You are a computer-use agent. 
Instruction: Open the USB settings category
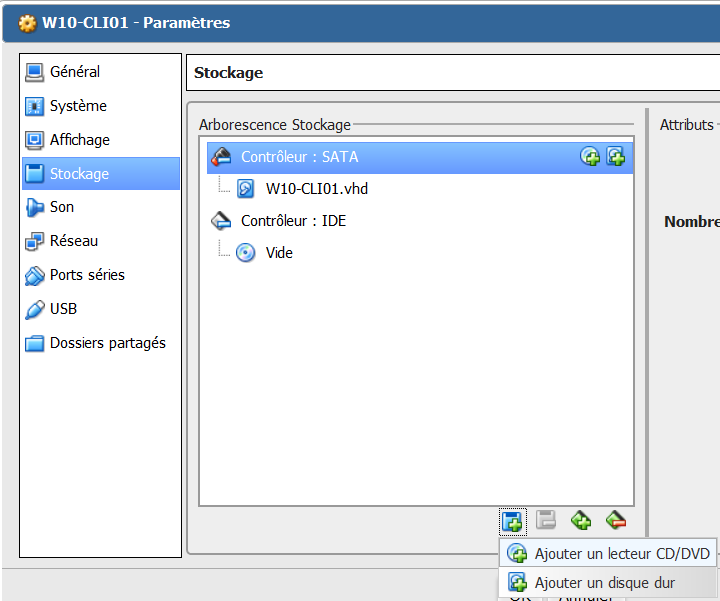(101, 309)
